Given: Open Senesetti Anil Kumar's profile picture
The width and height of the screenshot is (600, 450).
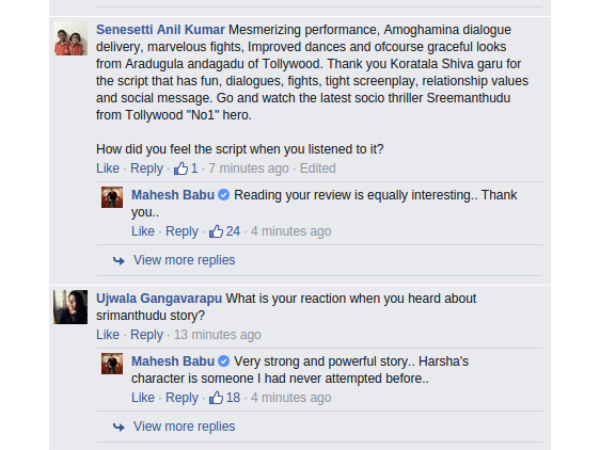Looking at the screenshot, I should pos(71,38).
